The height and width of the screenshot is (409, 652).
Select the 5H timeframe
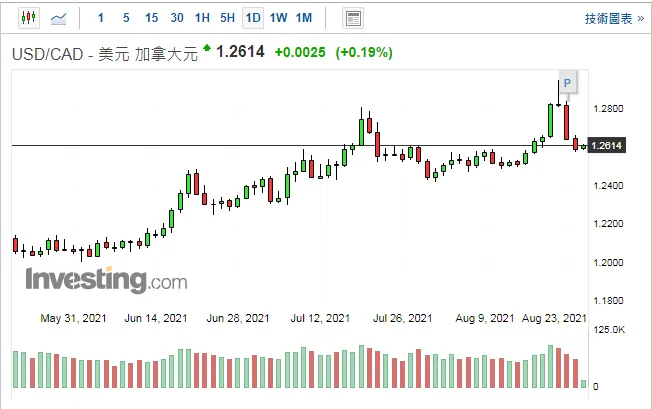227,18
